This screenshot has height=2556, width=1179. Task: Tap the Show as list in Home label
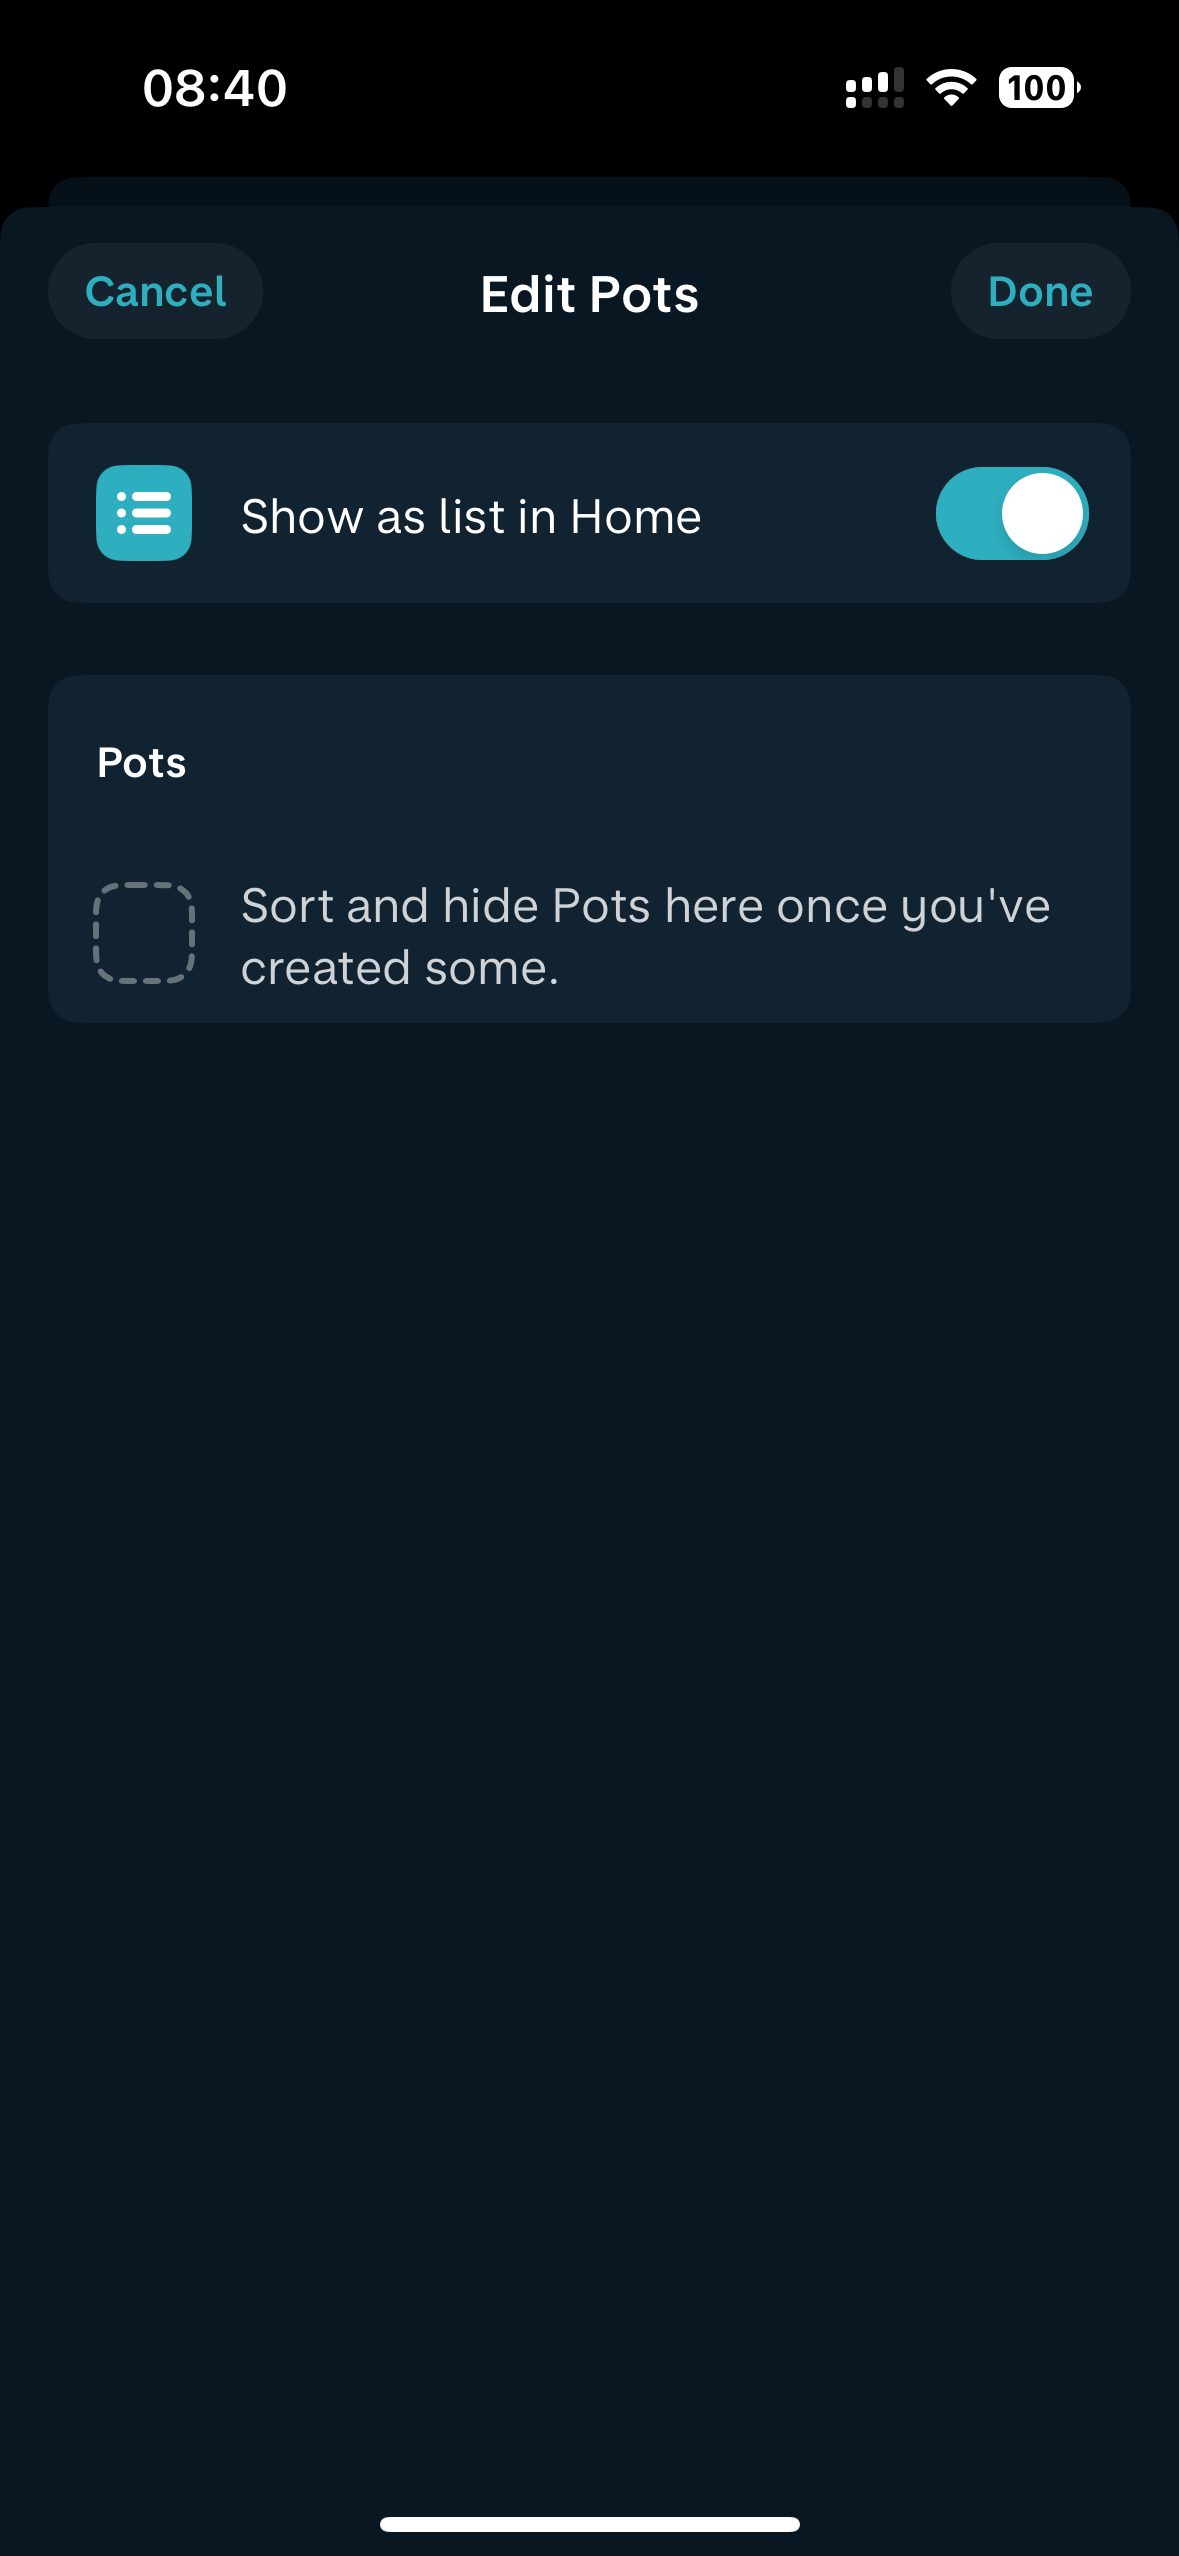[471, 516]
